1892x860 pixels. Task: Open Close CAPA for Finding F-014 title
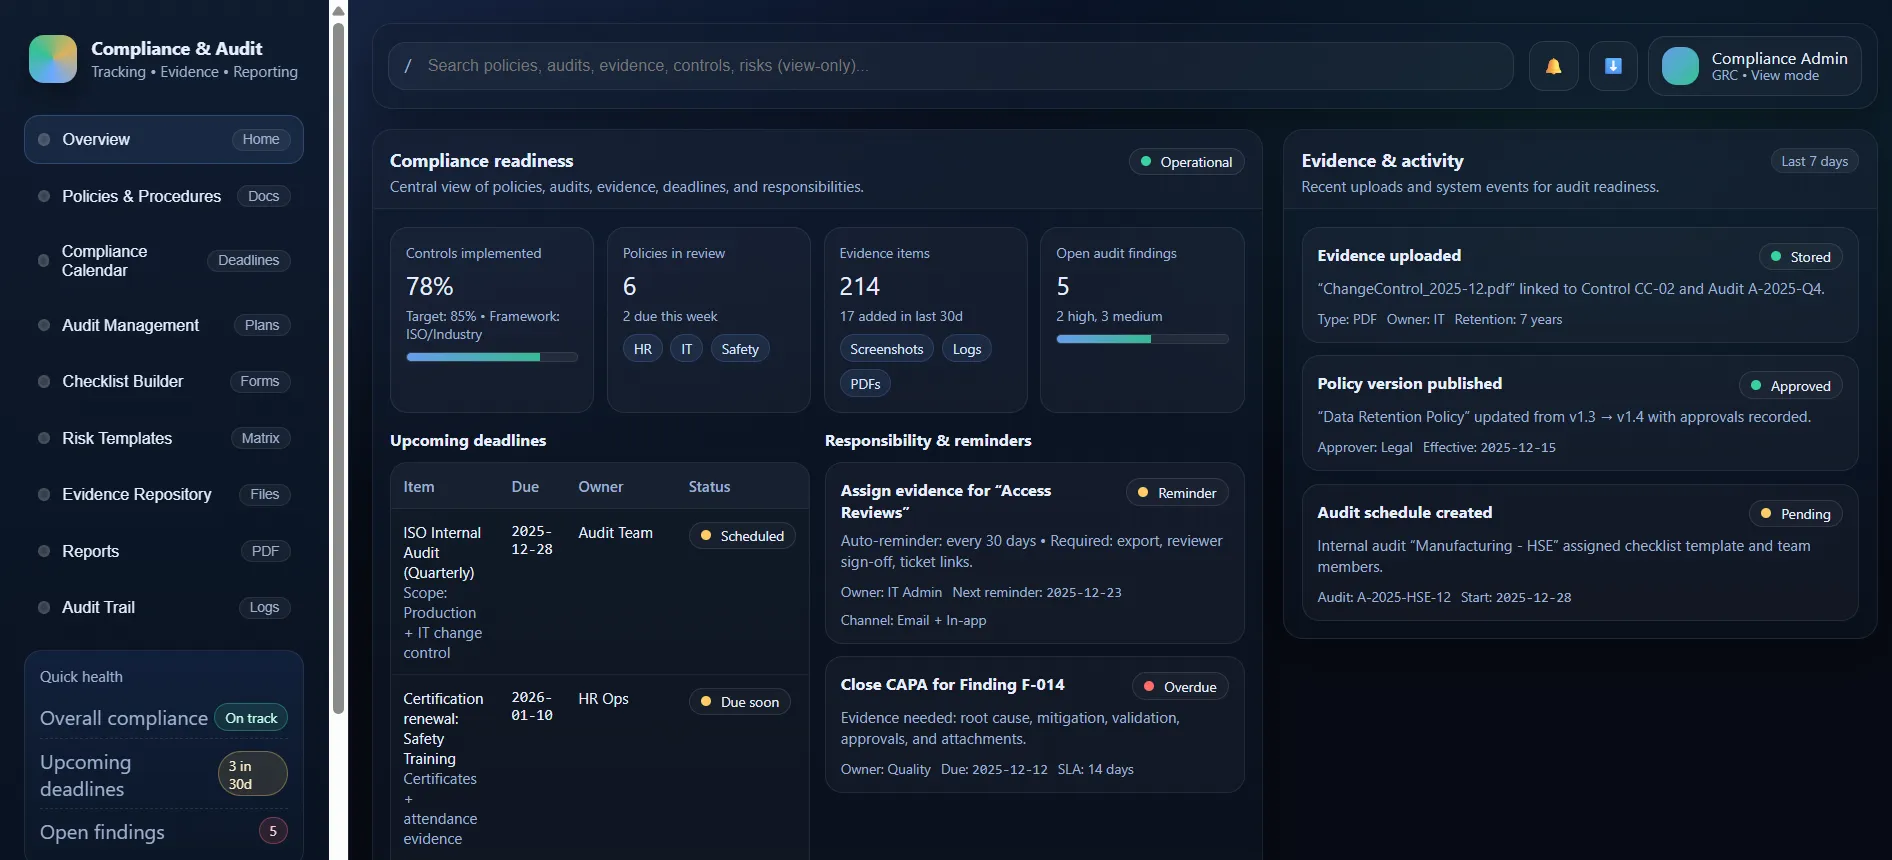952,685
